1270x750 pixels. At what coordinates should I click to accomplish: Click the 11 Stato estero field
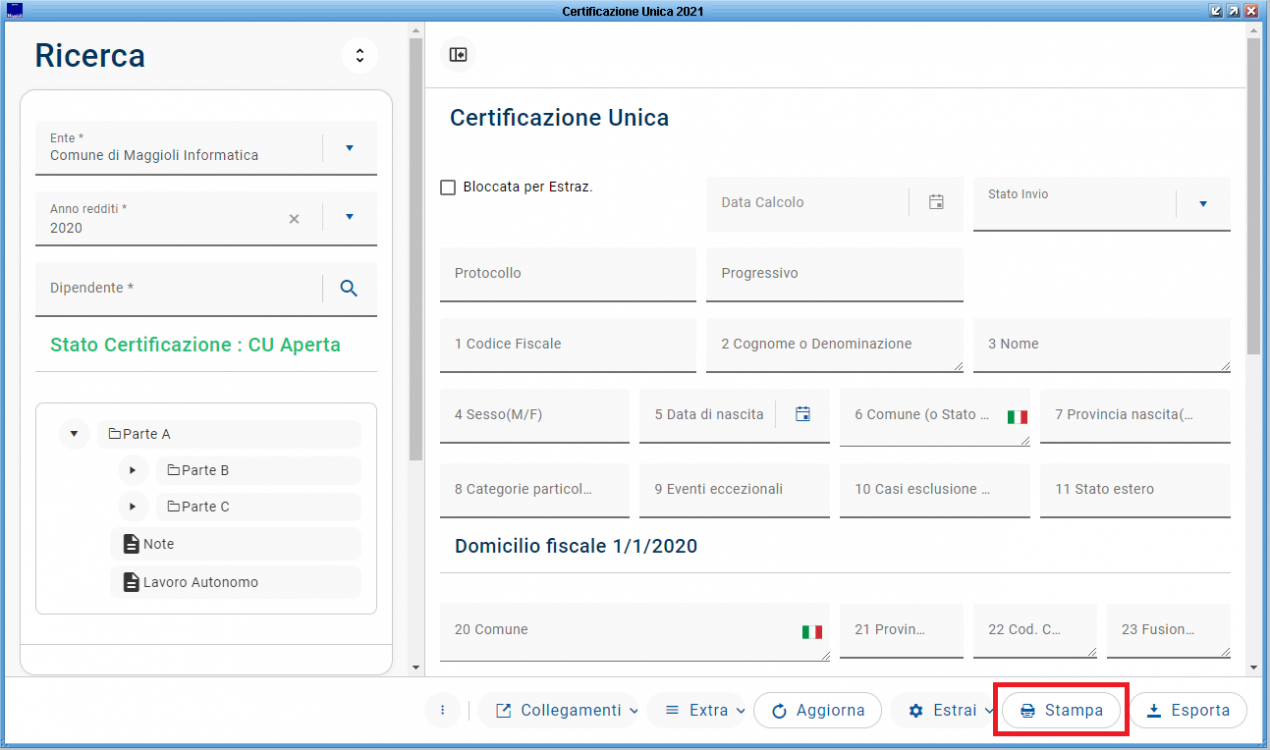[1135, 490]
